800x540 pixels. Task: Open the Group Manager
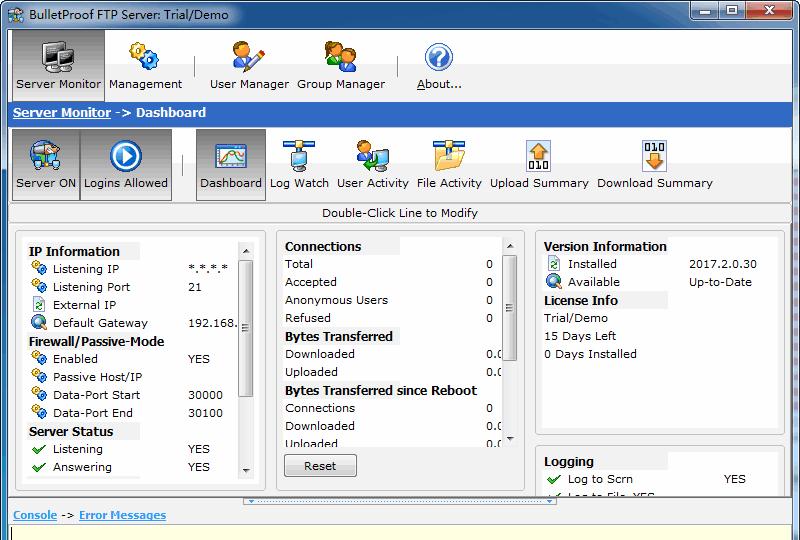[341, 65]
